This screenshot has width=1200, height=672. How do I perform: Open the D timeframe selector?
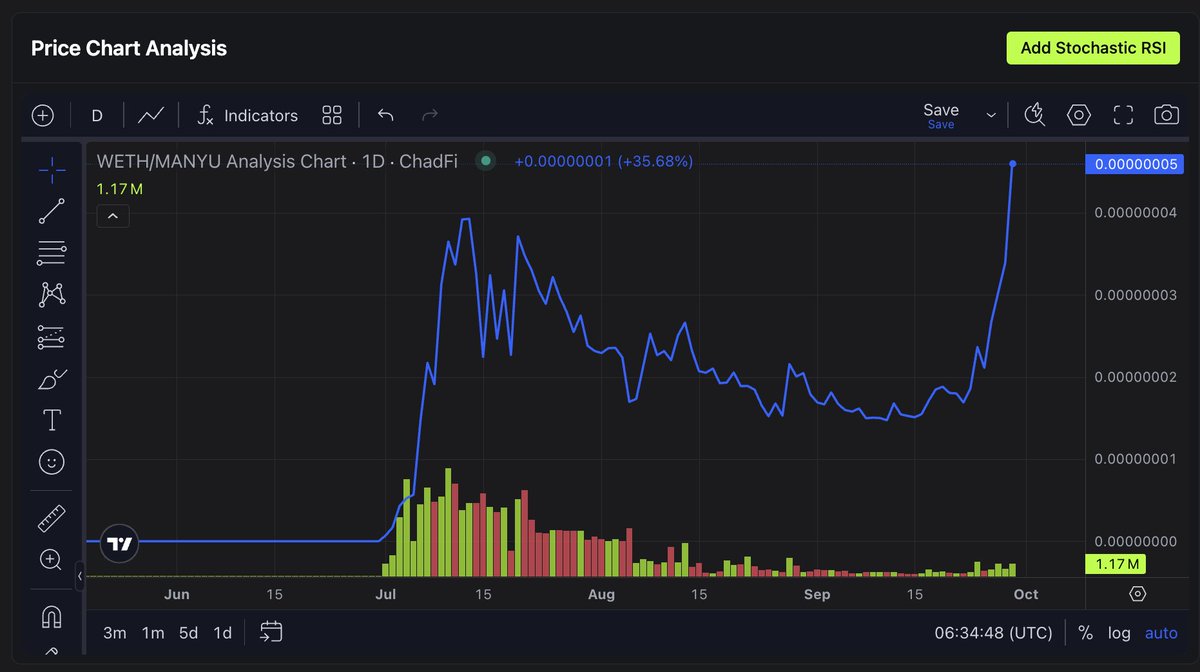(x=96, y=115)
